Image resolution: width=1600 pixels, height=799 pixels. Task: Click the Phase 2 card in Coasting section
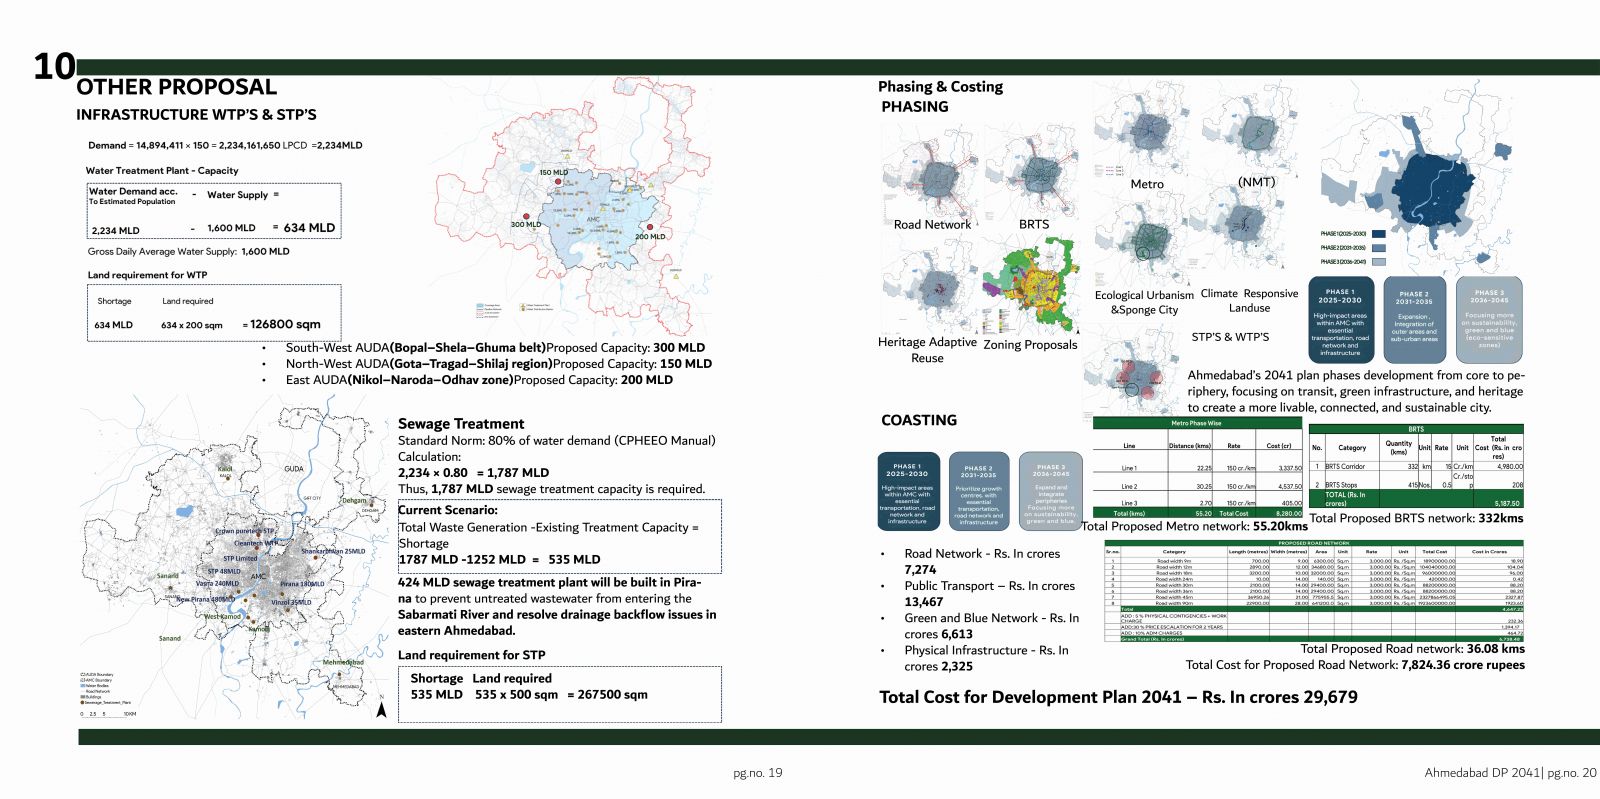click(978, 490)
